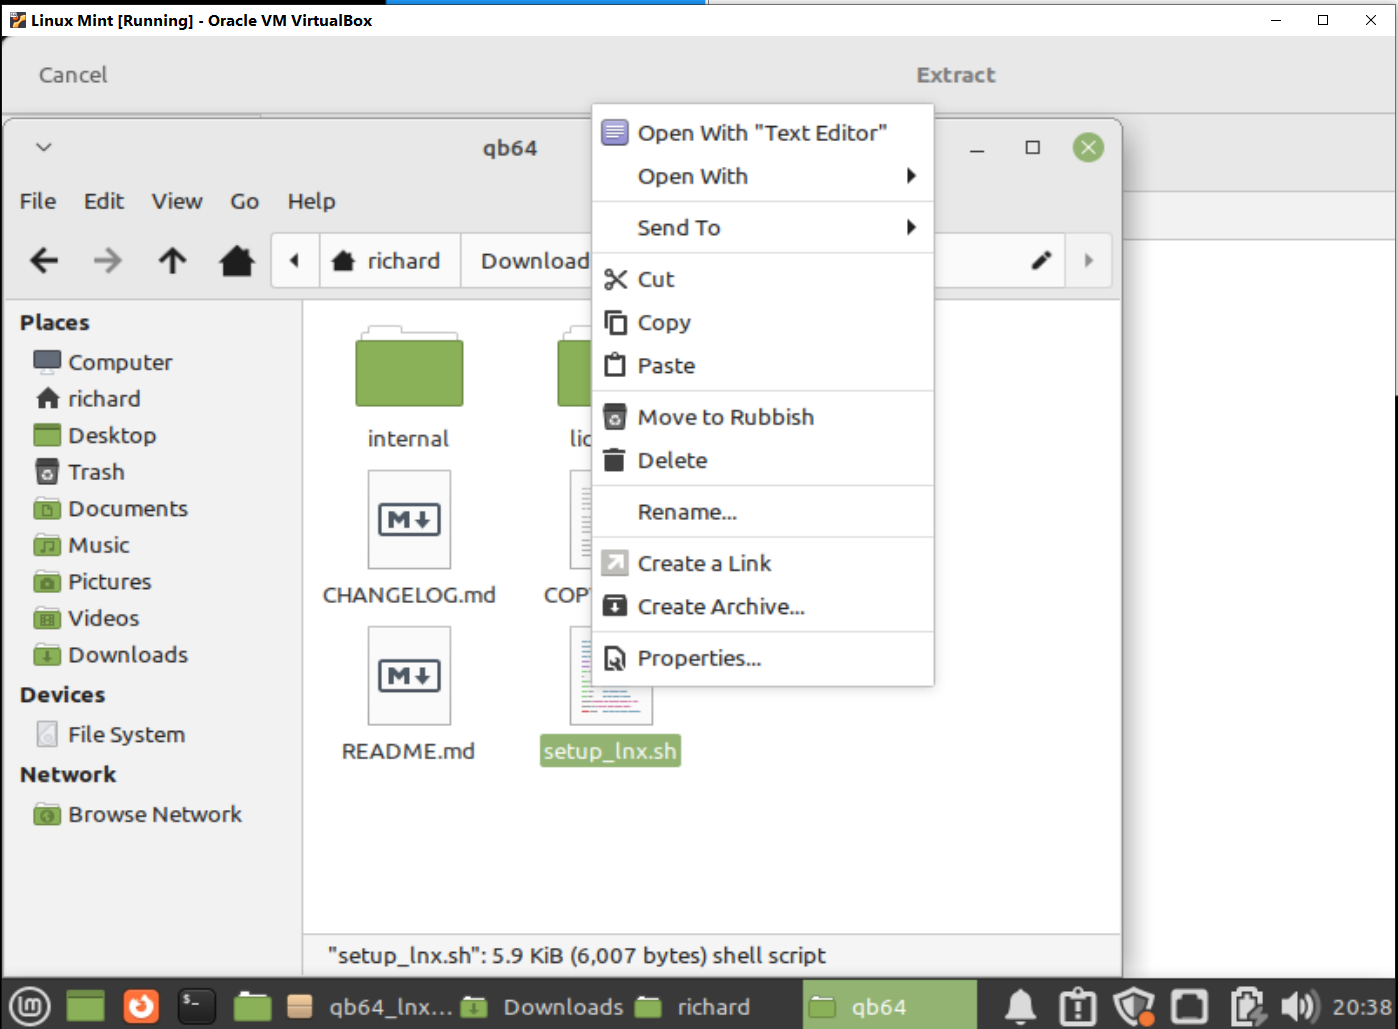Launch Firefox from the taskbar
Viewport: 1398px width, 1029px height.
pyautogui.click(x=141, y=1006)
